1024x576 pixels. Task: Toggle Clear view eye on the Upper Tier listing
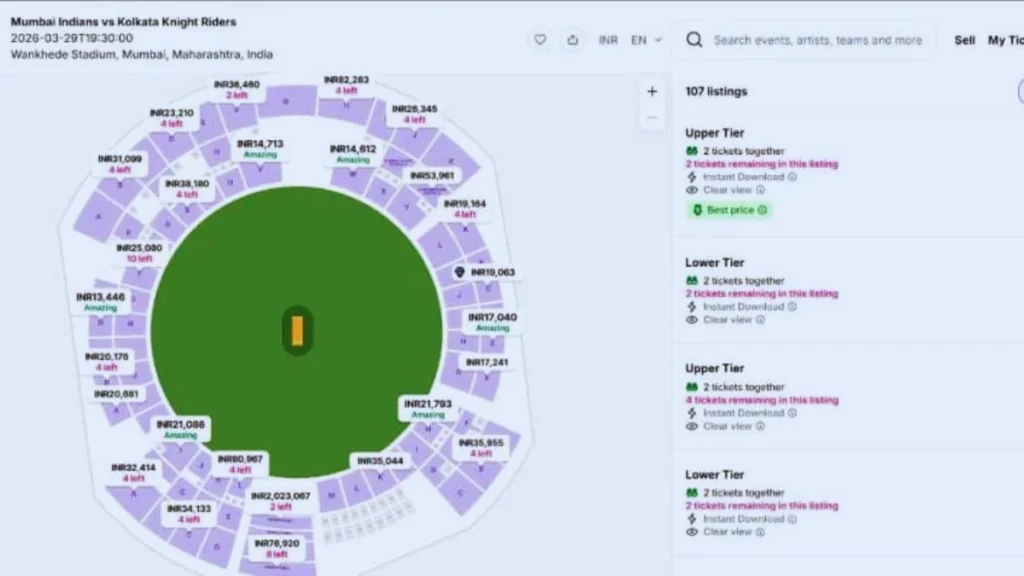690,189
